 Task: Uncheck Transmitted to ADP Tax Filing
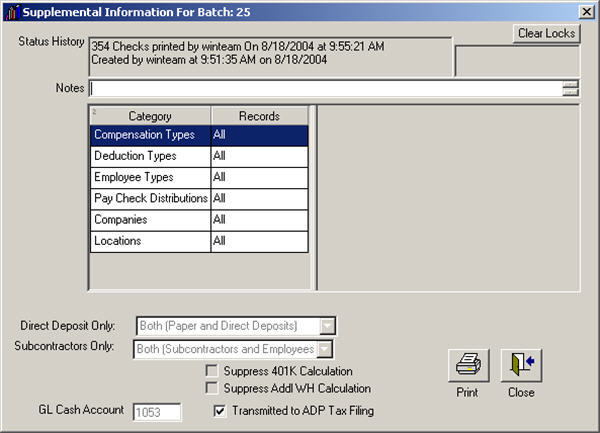tap(220, 411)
